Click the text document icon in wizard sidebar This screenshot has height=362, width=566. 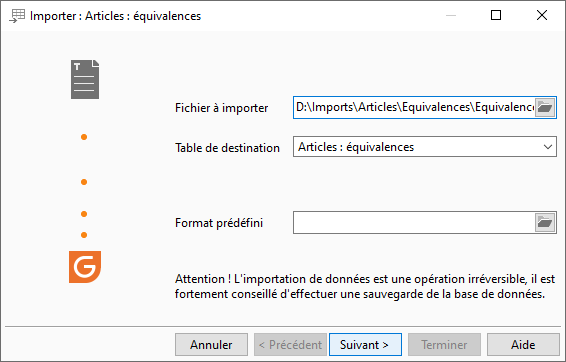coord(85,79)
